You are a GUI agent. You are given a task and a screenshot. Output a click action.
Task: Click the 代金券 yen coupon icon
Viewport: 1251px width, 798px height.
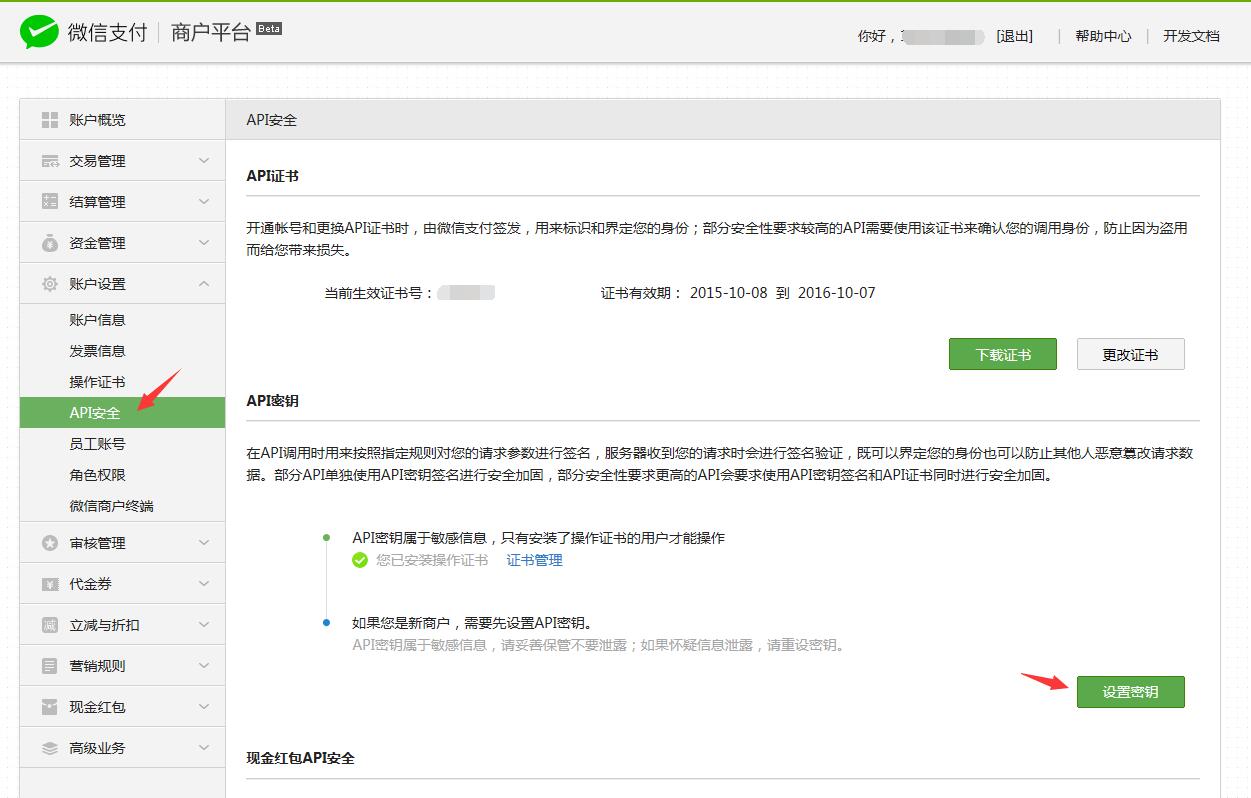50,584
